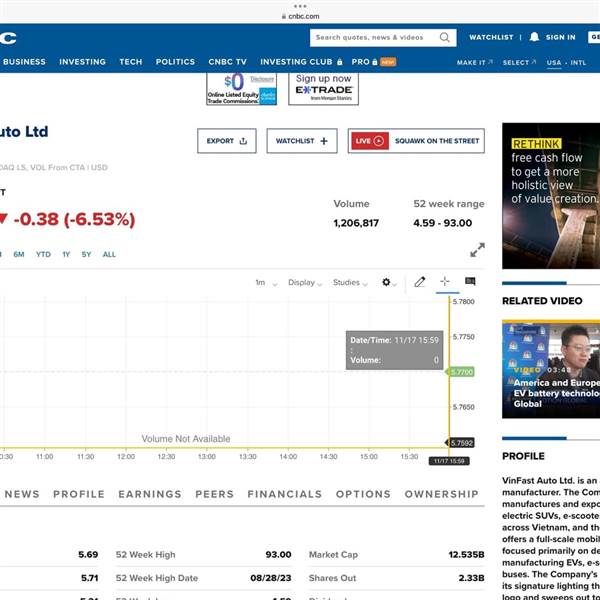Click the Shares Out value 2.33B

471,578
